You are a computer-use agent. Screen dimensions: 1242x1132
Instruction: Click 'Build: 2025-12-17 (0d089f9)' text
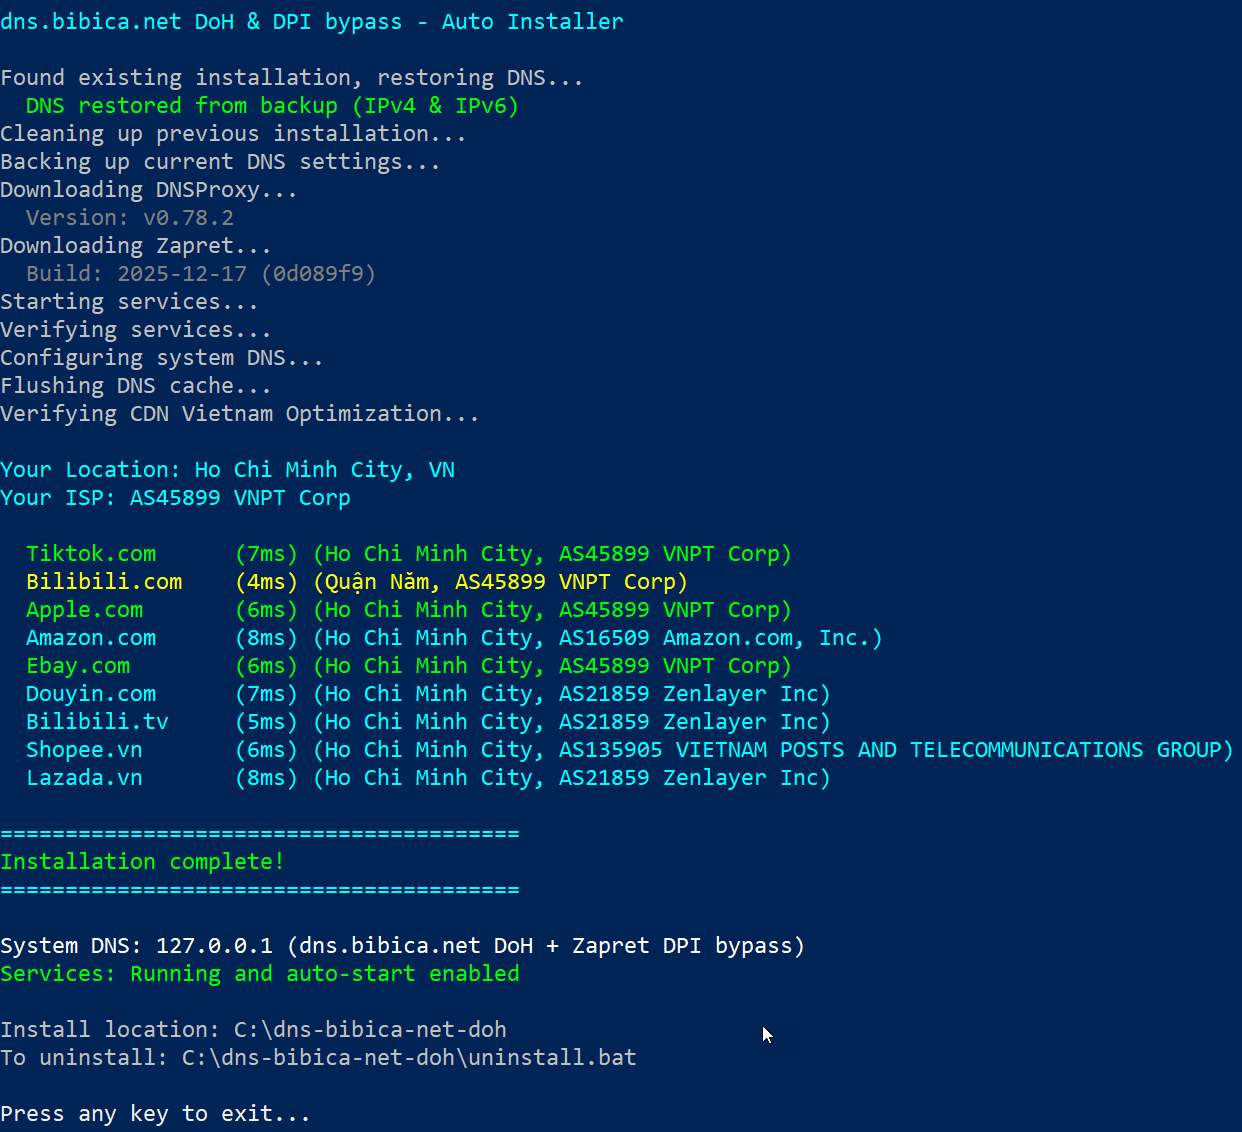pyautogui.click(x=201, y=274)
